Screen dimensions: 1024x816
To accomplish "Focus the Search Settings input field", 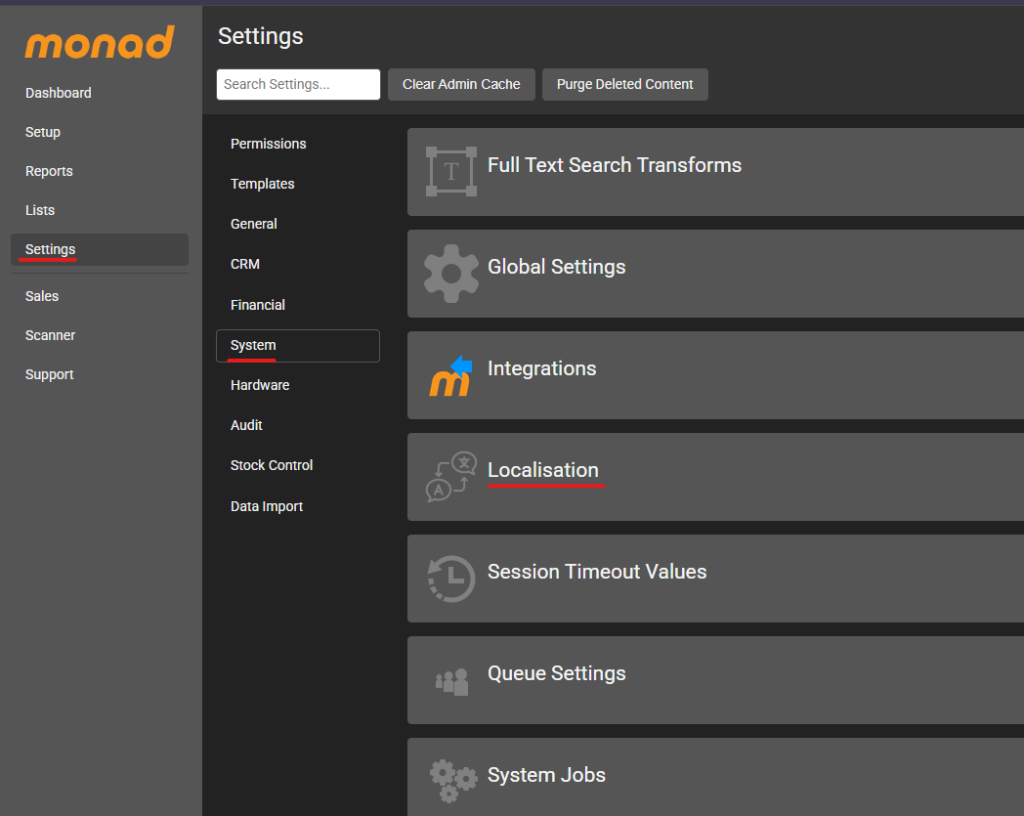I will [x=298, y=84].
